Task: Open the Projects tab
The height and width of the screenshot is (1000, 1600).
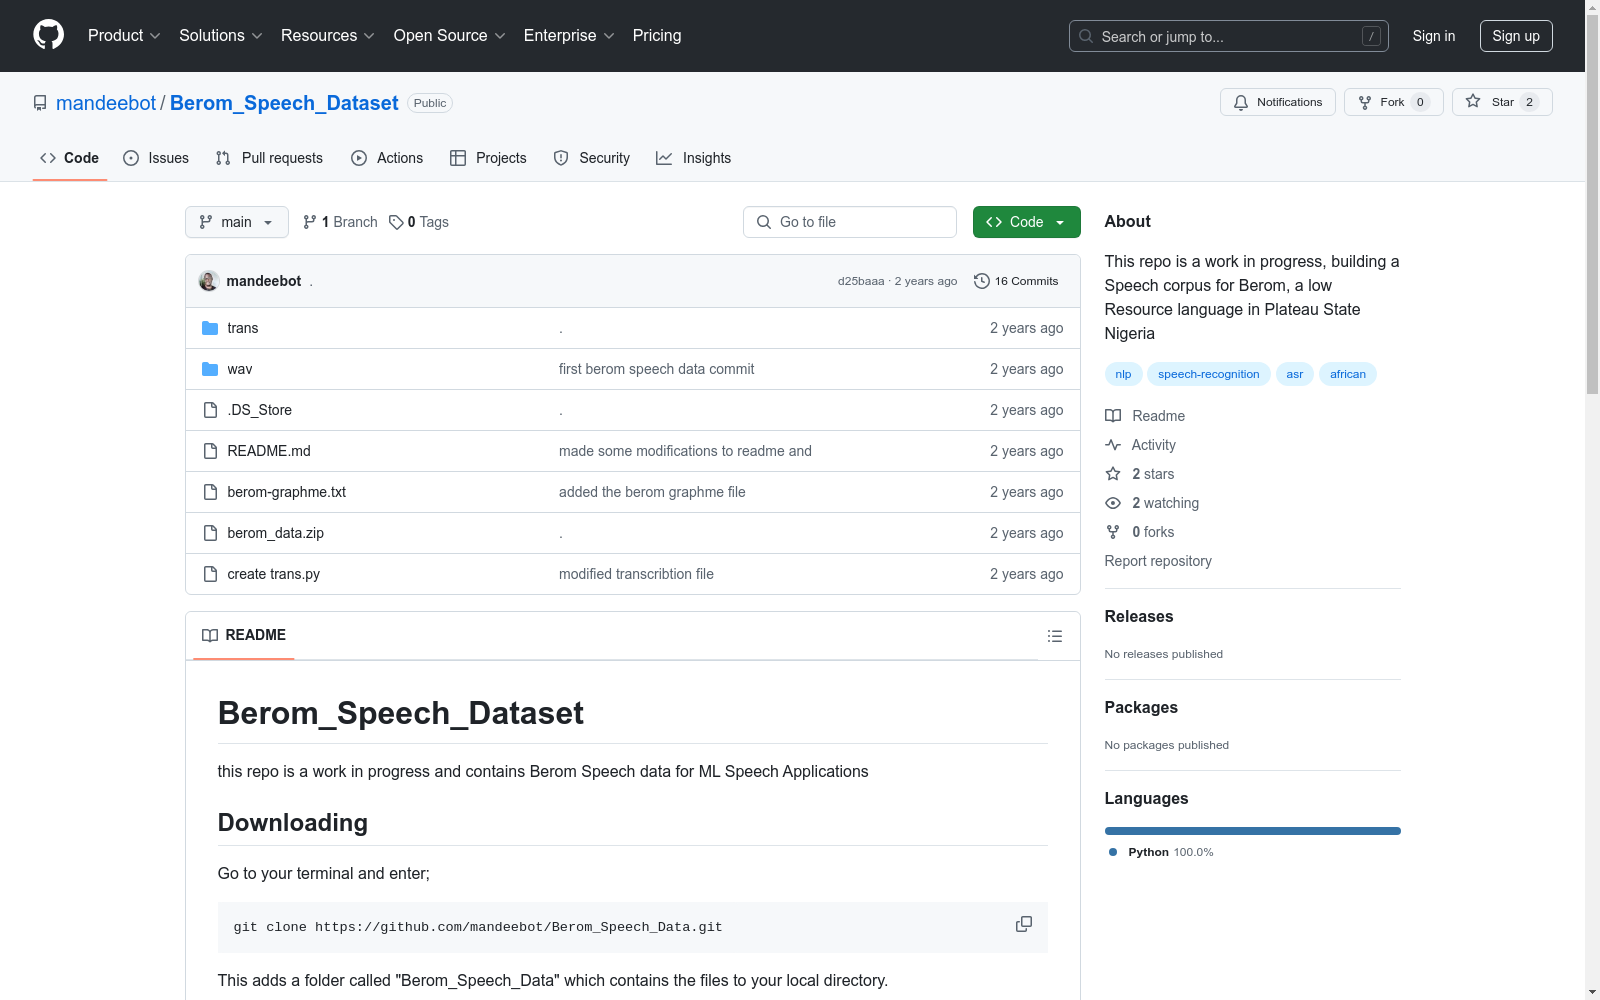Action: 488,158
